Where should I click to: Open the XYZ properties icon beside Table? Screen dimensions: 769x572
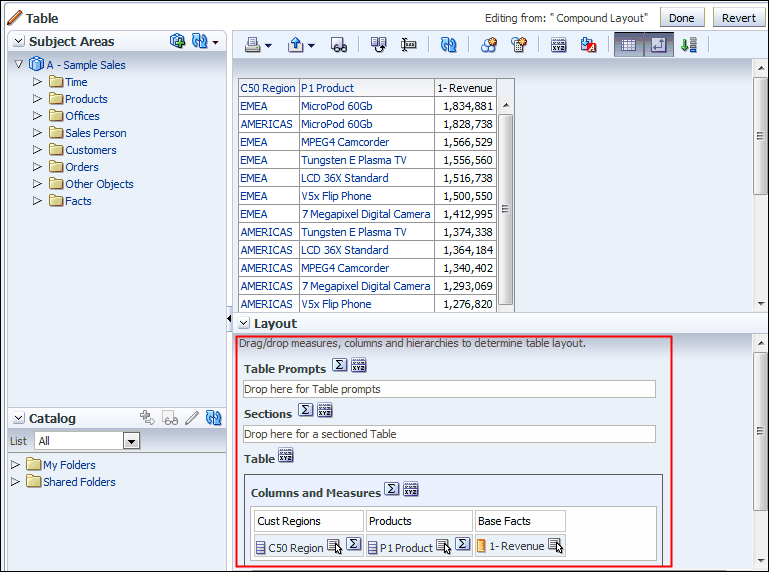tap(285, 455)
